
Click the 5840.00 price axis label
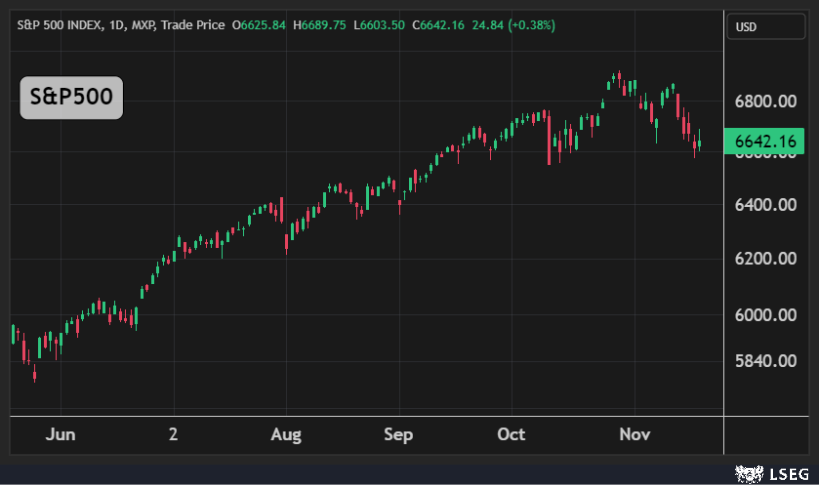[x=765, y=361]
